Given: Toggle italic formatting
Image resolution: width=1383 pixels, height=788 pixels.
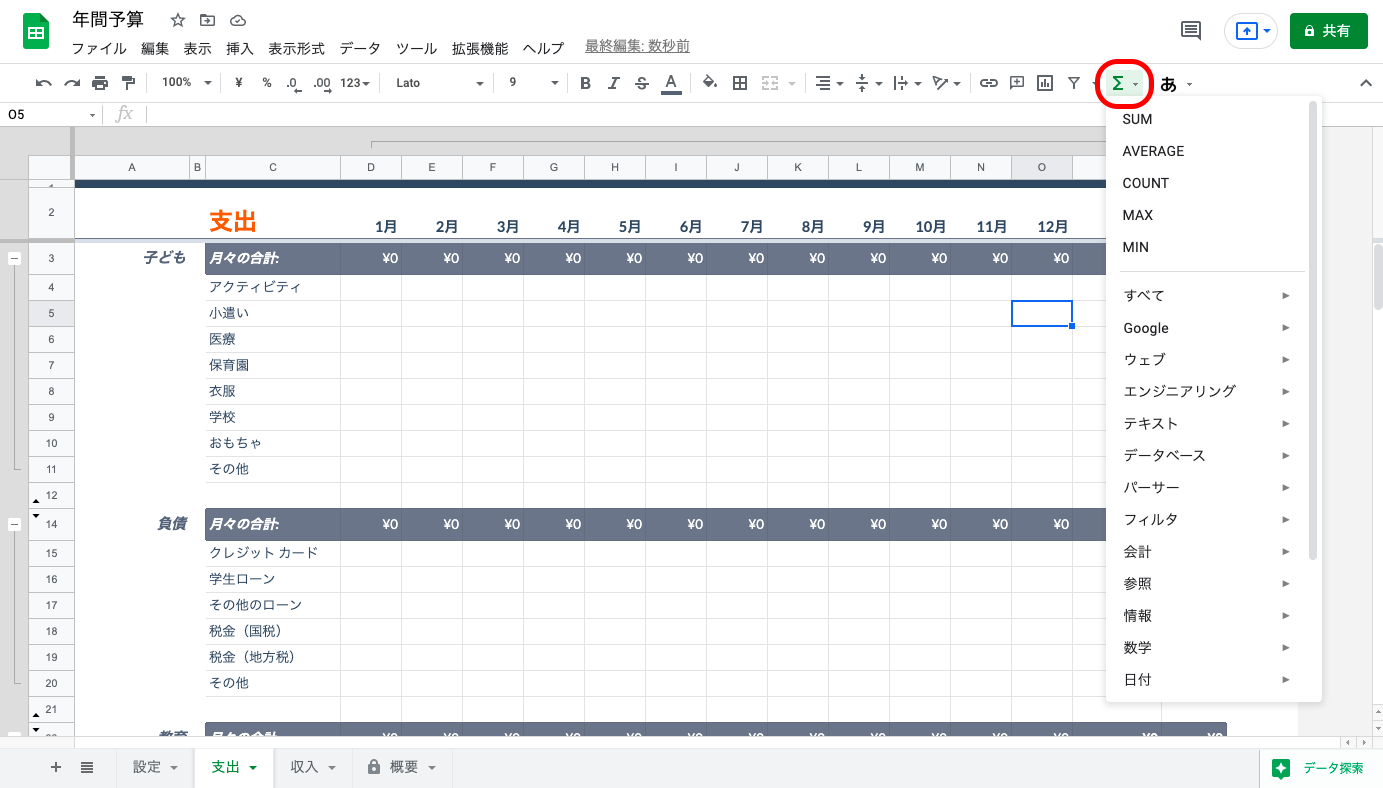Looking at the screenshot, I should (x=614, y=83).
